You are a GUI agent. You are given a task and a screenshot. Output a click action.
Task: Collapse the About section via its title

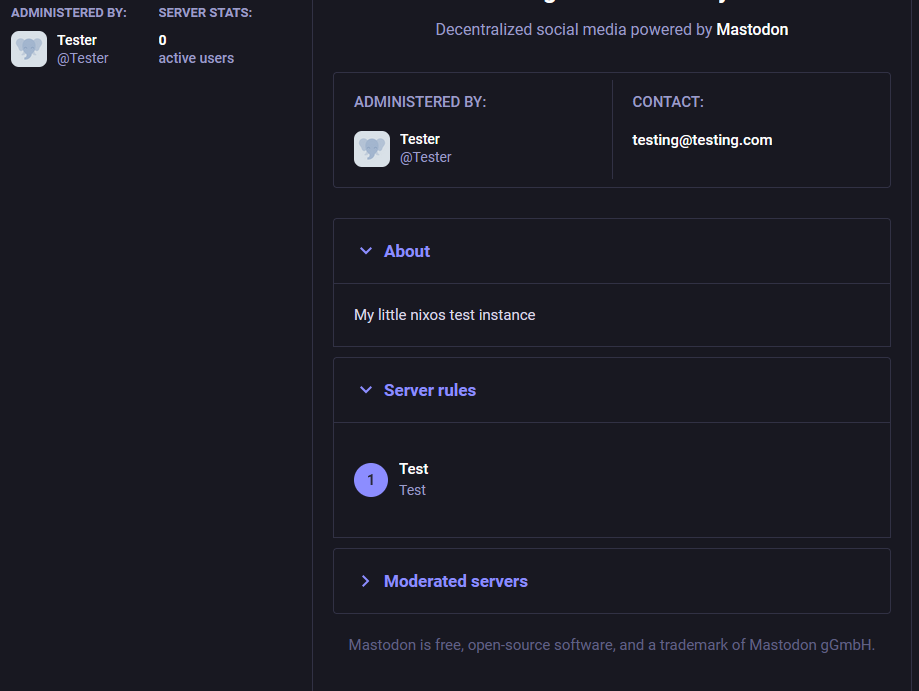point(407,251)
